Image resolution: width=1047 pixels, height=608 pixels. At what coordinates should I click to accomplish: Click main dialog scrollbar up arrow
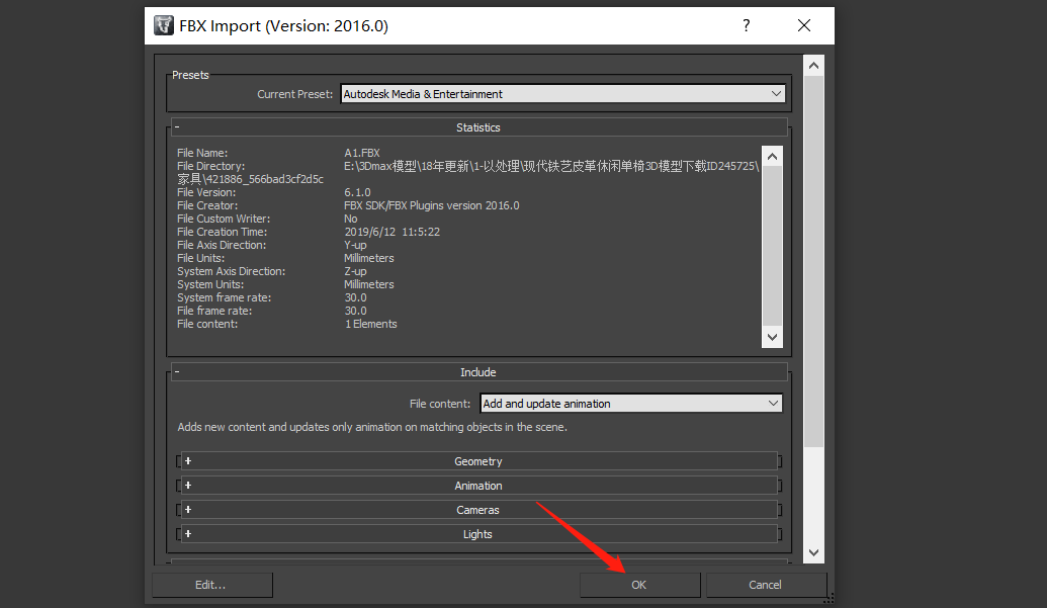point(813,66)
